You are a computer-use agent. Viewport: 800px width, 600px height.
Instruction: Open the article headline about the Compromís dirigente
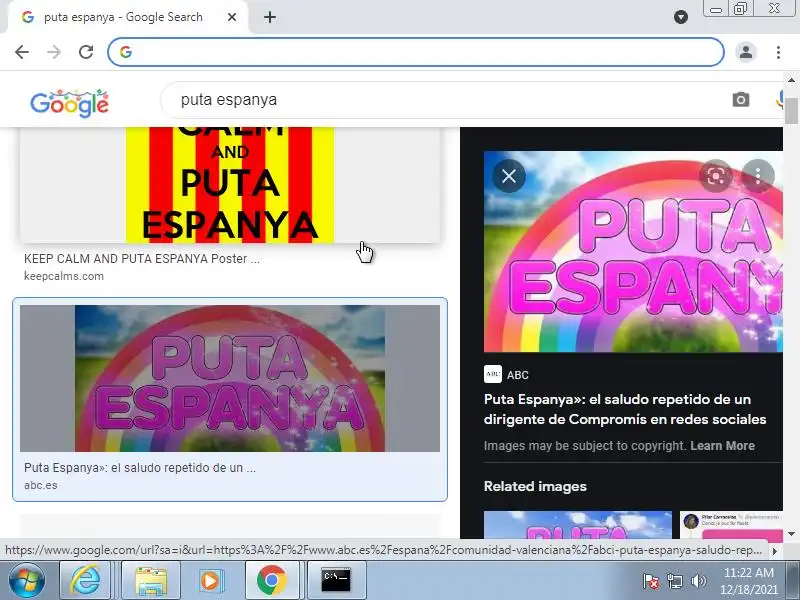coord(625,409)
